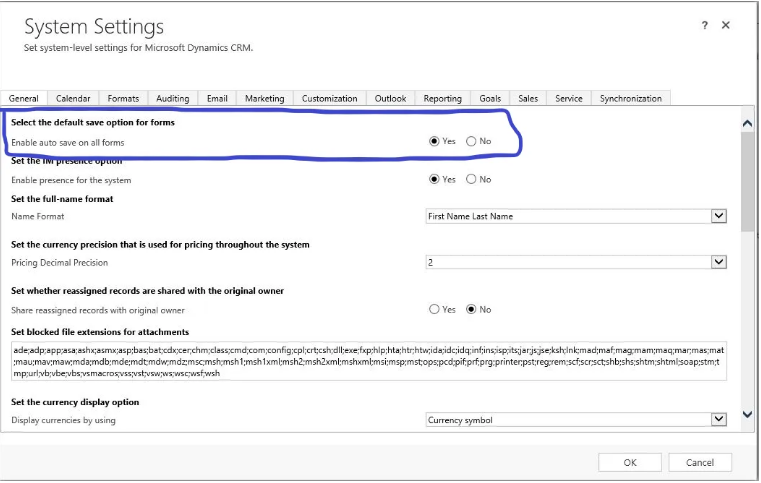This screenshot has width=761, height=483.
Task: Select Yes for auto save on all forms
Action: (x=434, y=141)
